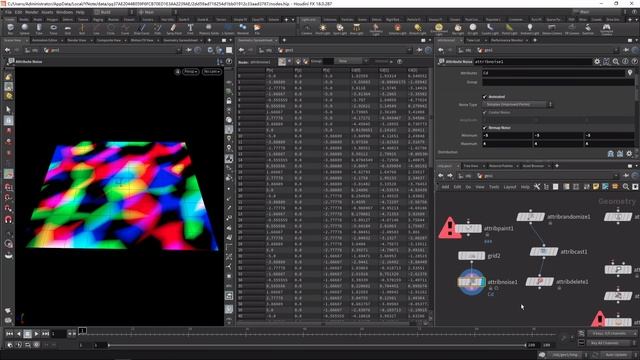640x360 pixels.
Task: Select the Grid shelf tool
Action: click(68, 29)
